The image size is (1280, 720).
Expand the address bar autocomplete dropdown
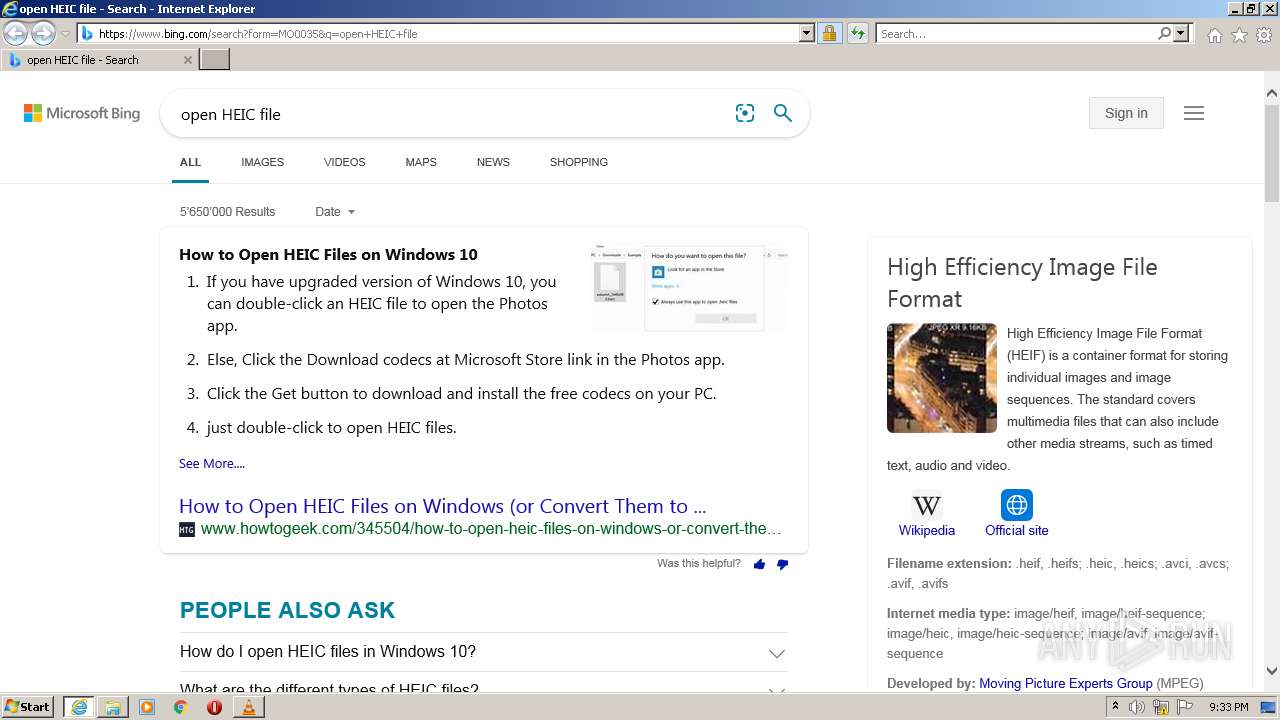[807, 33]
